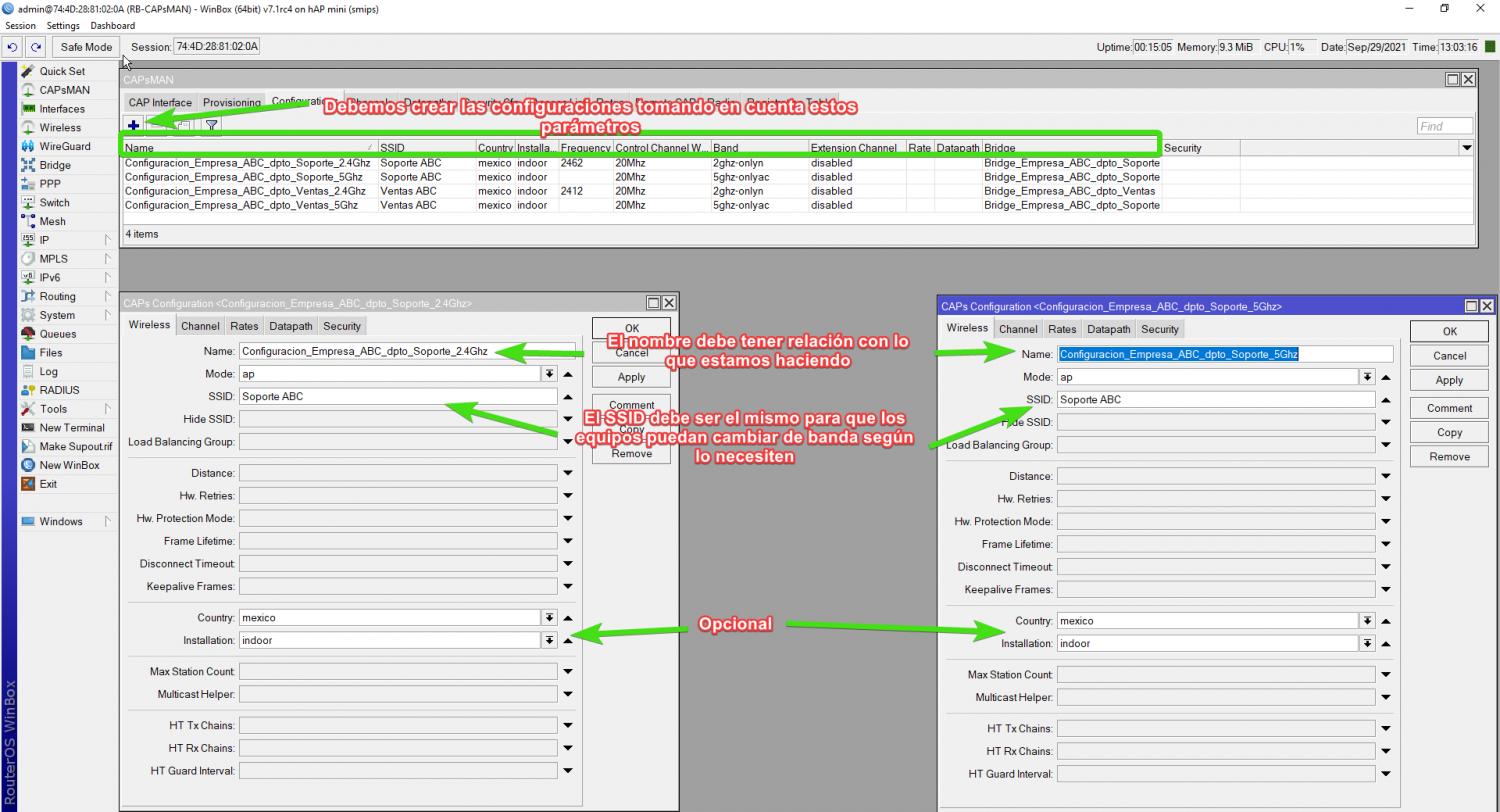Click Comment in the Soporte_5Ghz window
Viewport: 1500px width, 812px height.
click(1449, 408)
